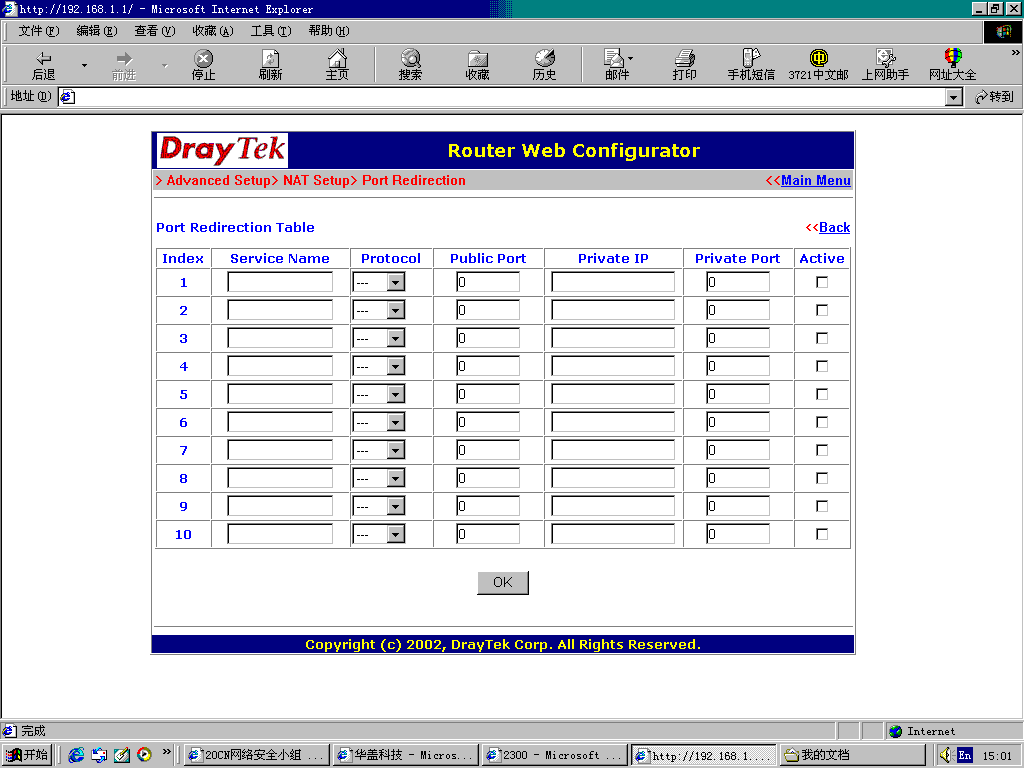The width and height of the screenshot is (1024, 768).
Task: Expand the address bar dropdown arrow
Action: point(953,97)
